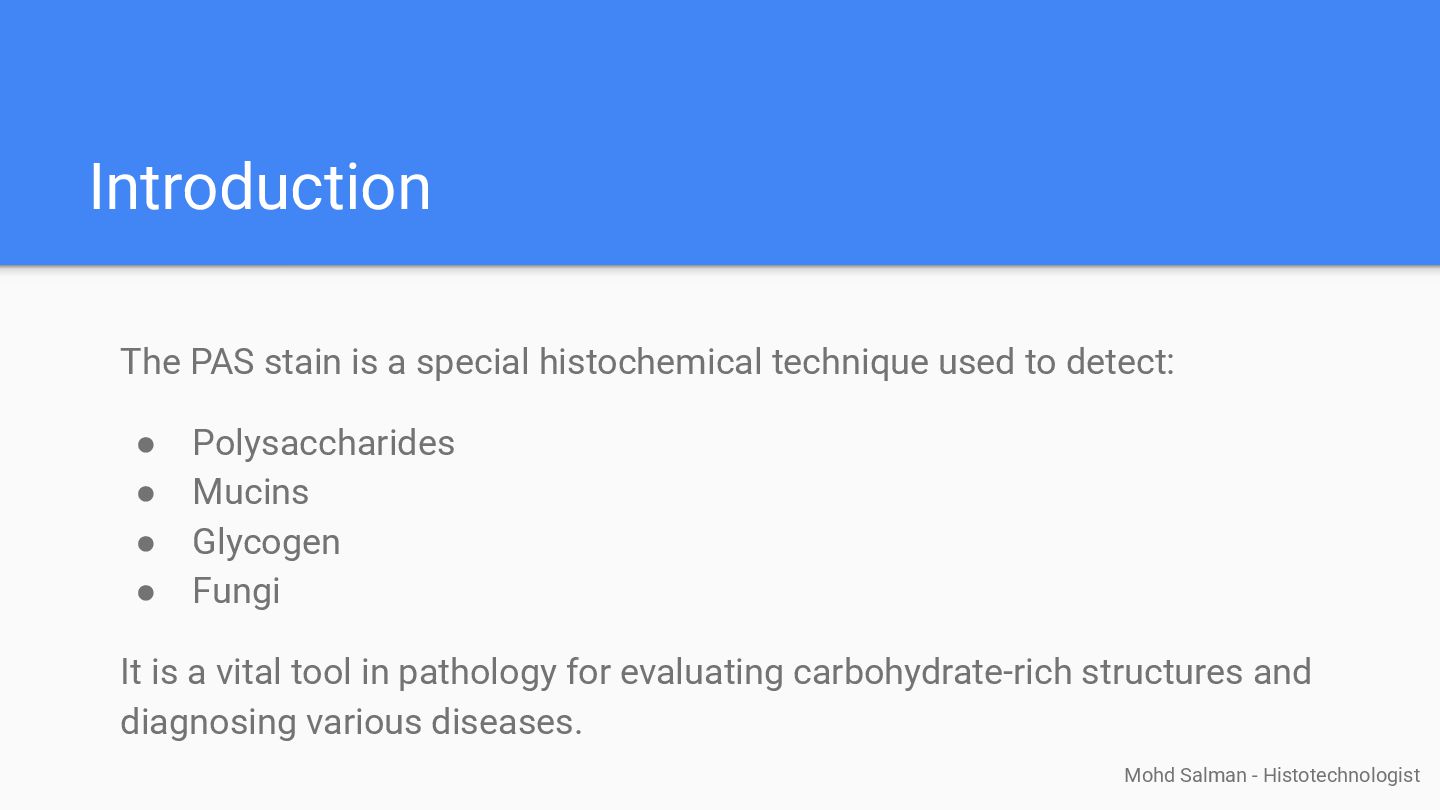Screen dimensions: 1440x810
Task: Click the bullet dot beside Mucins
Action: (146, 493)
